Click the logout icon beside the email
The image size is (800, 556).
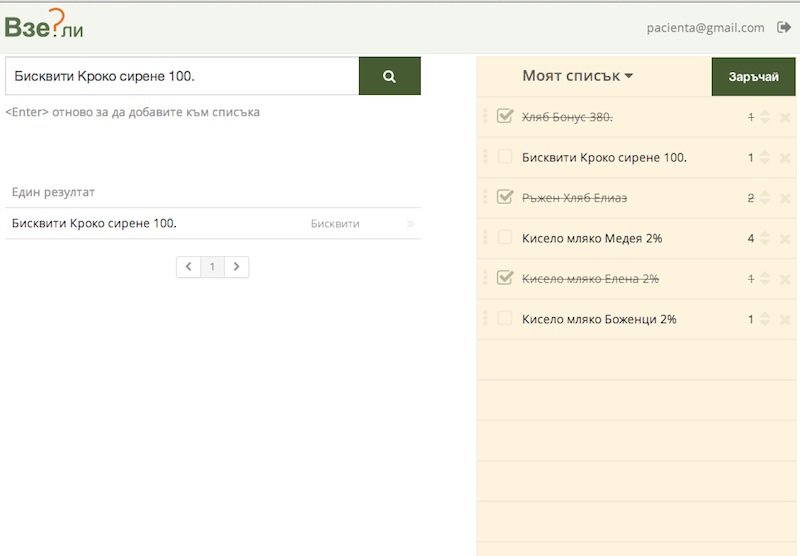pos(784,27)
